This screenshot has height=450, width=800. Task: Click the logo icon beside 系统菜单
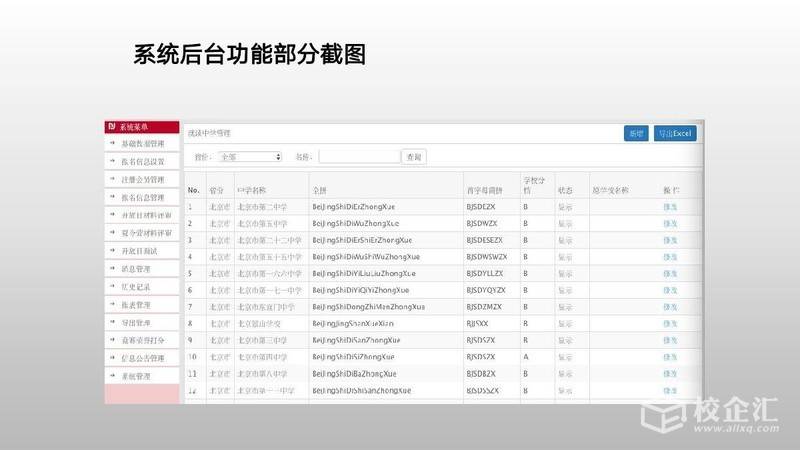click(112, 127)
